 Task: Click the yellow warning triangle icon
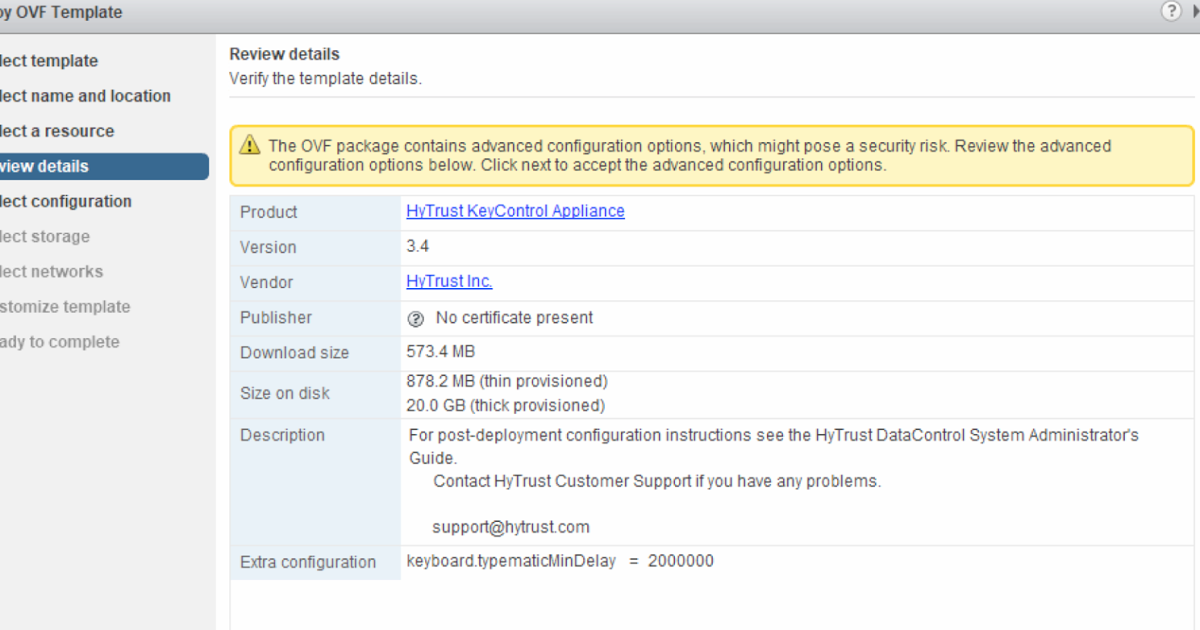click(x=250, y=146)
